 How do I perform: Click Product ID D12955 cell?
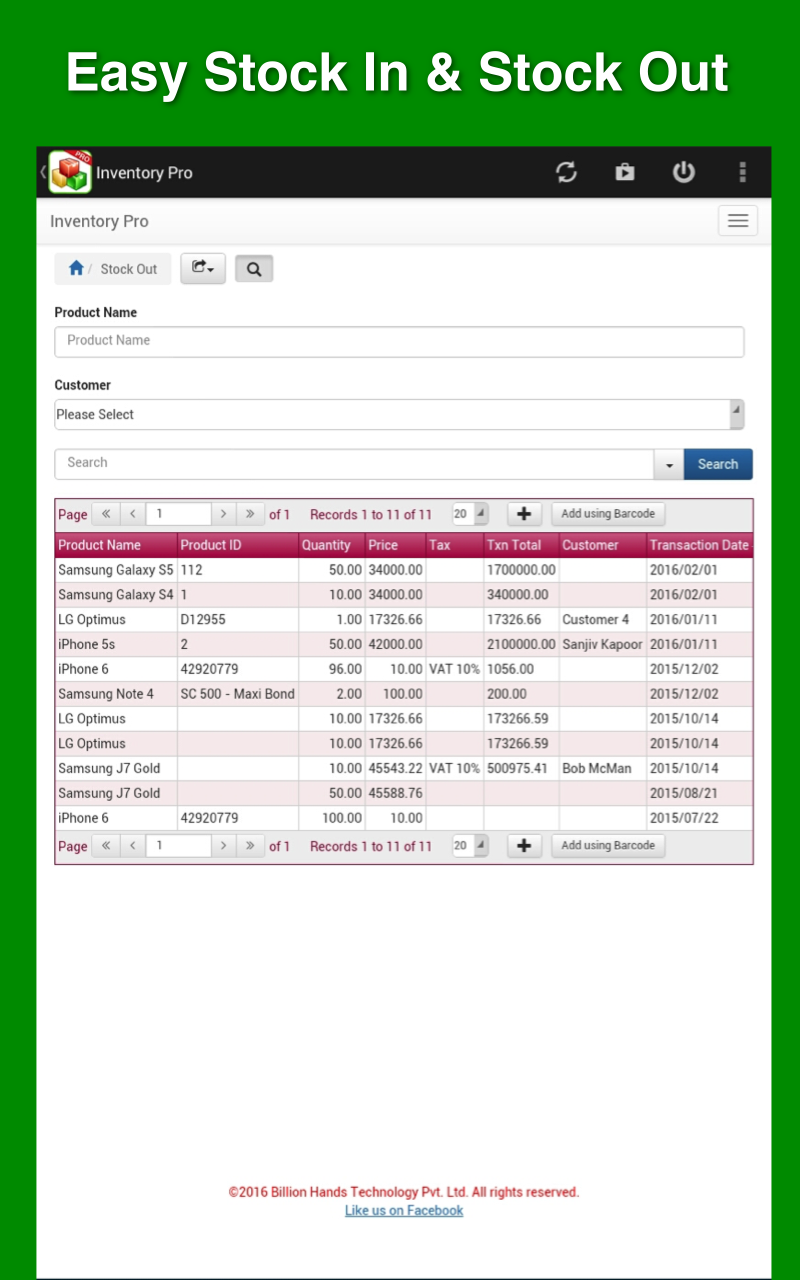(238, 620)
